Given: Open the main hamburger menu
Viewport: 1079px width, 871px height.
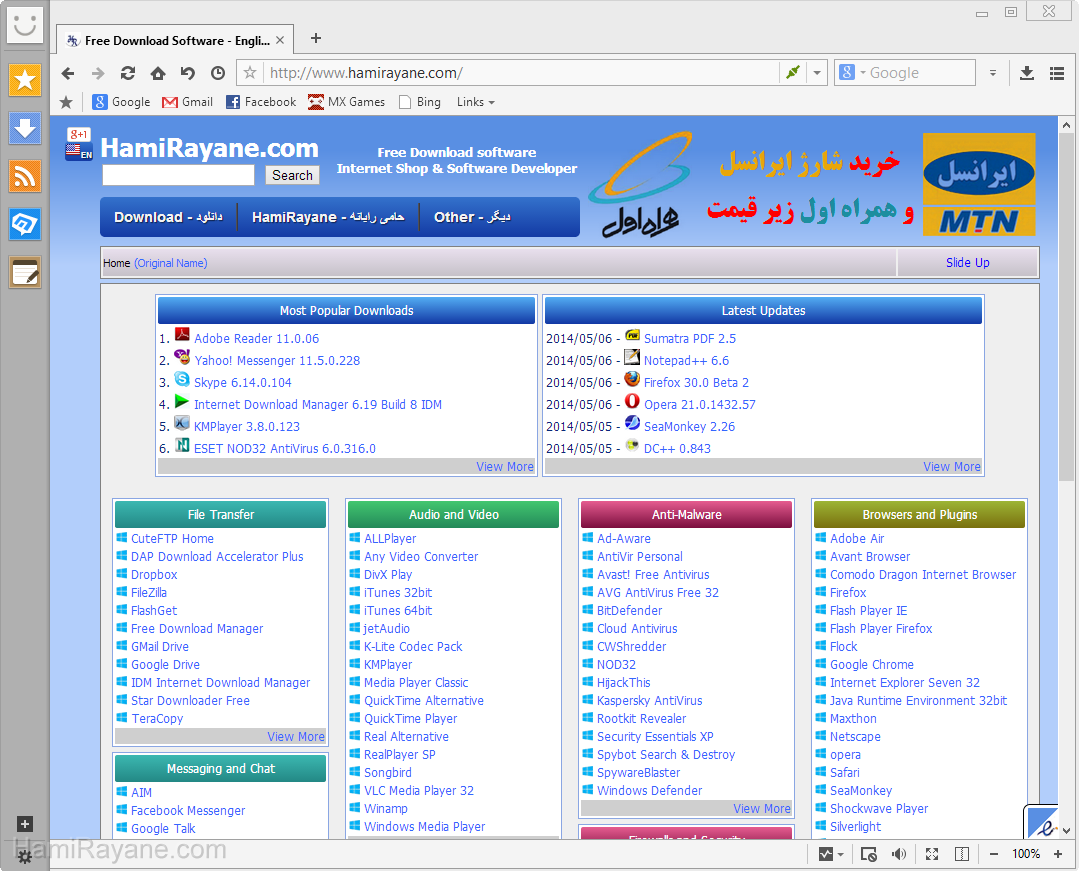Looking at the screenshot, I should 1057,73.
